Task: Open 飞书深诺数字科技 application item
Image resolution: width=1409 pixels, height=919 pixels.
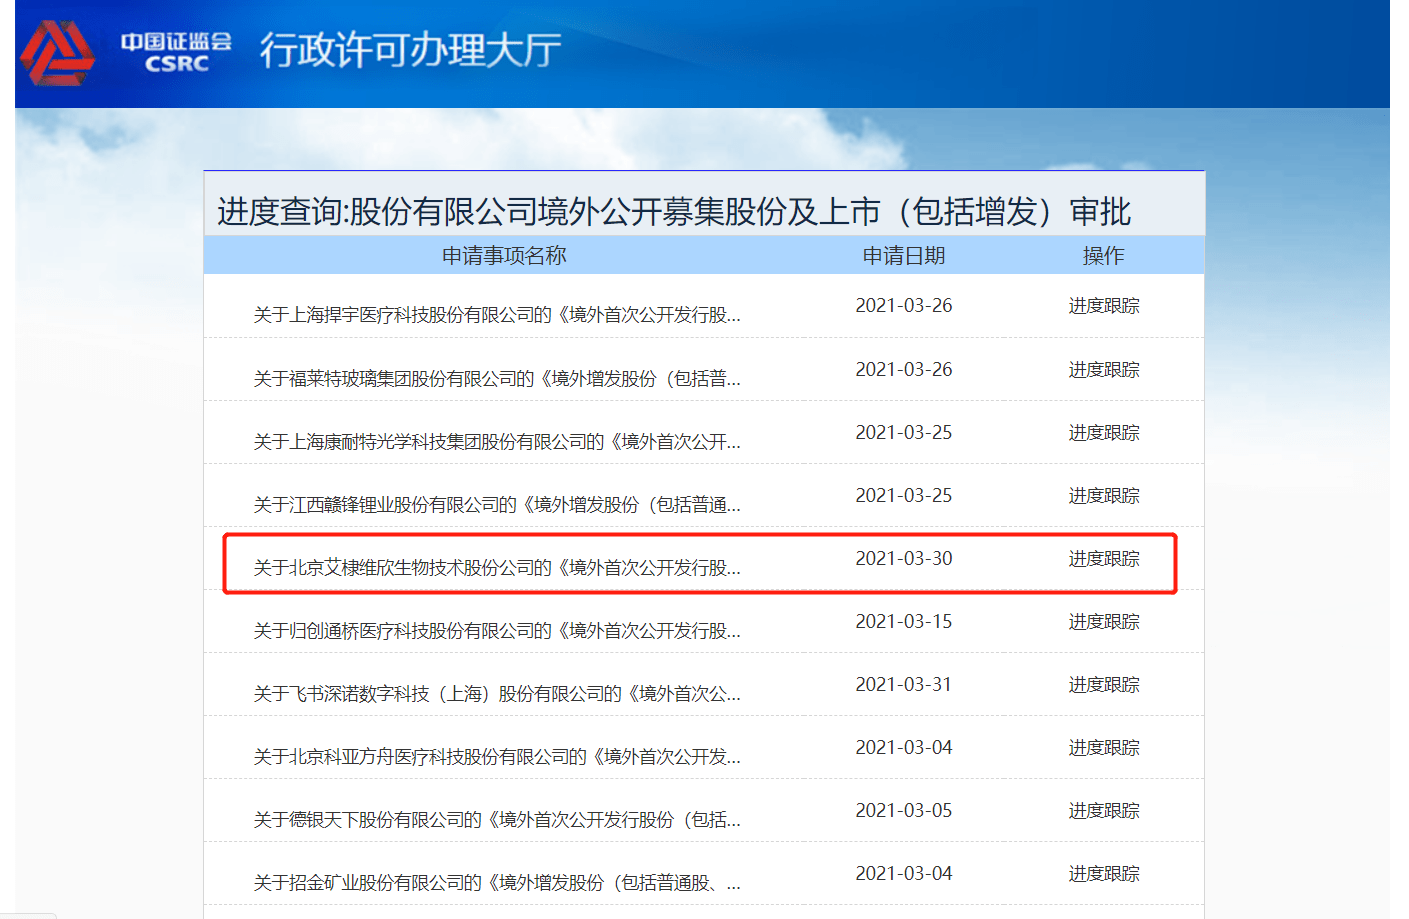Action: pyautogui.click(x=497, y=694)
